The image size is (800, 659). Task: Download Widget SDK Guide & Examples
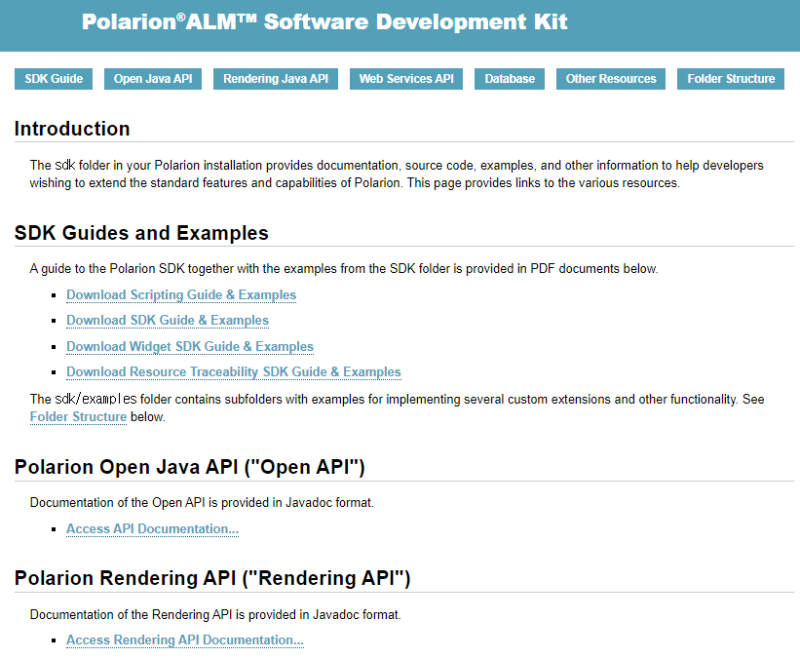[x=190, y=347]
